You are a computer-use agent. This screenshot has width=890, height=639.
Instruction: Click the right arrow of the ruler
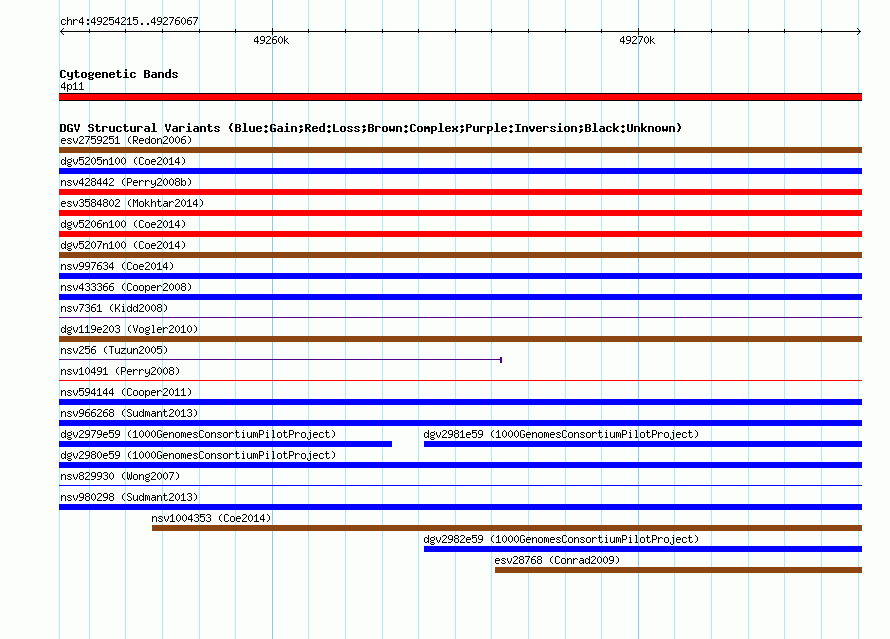[x=859, y=32]
